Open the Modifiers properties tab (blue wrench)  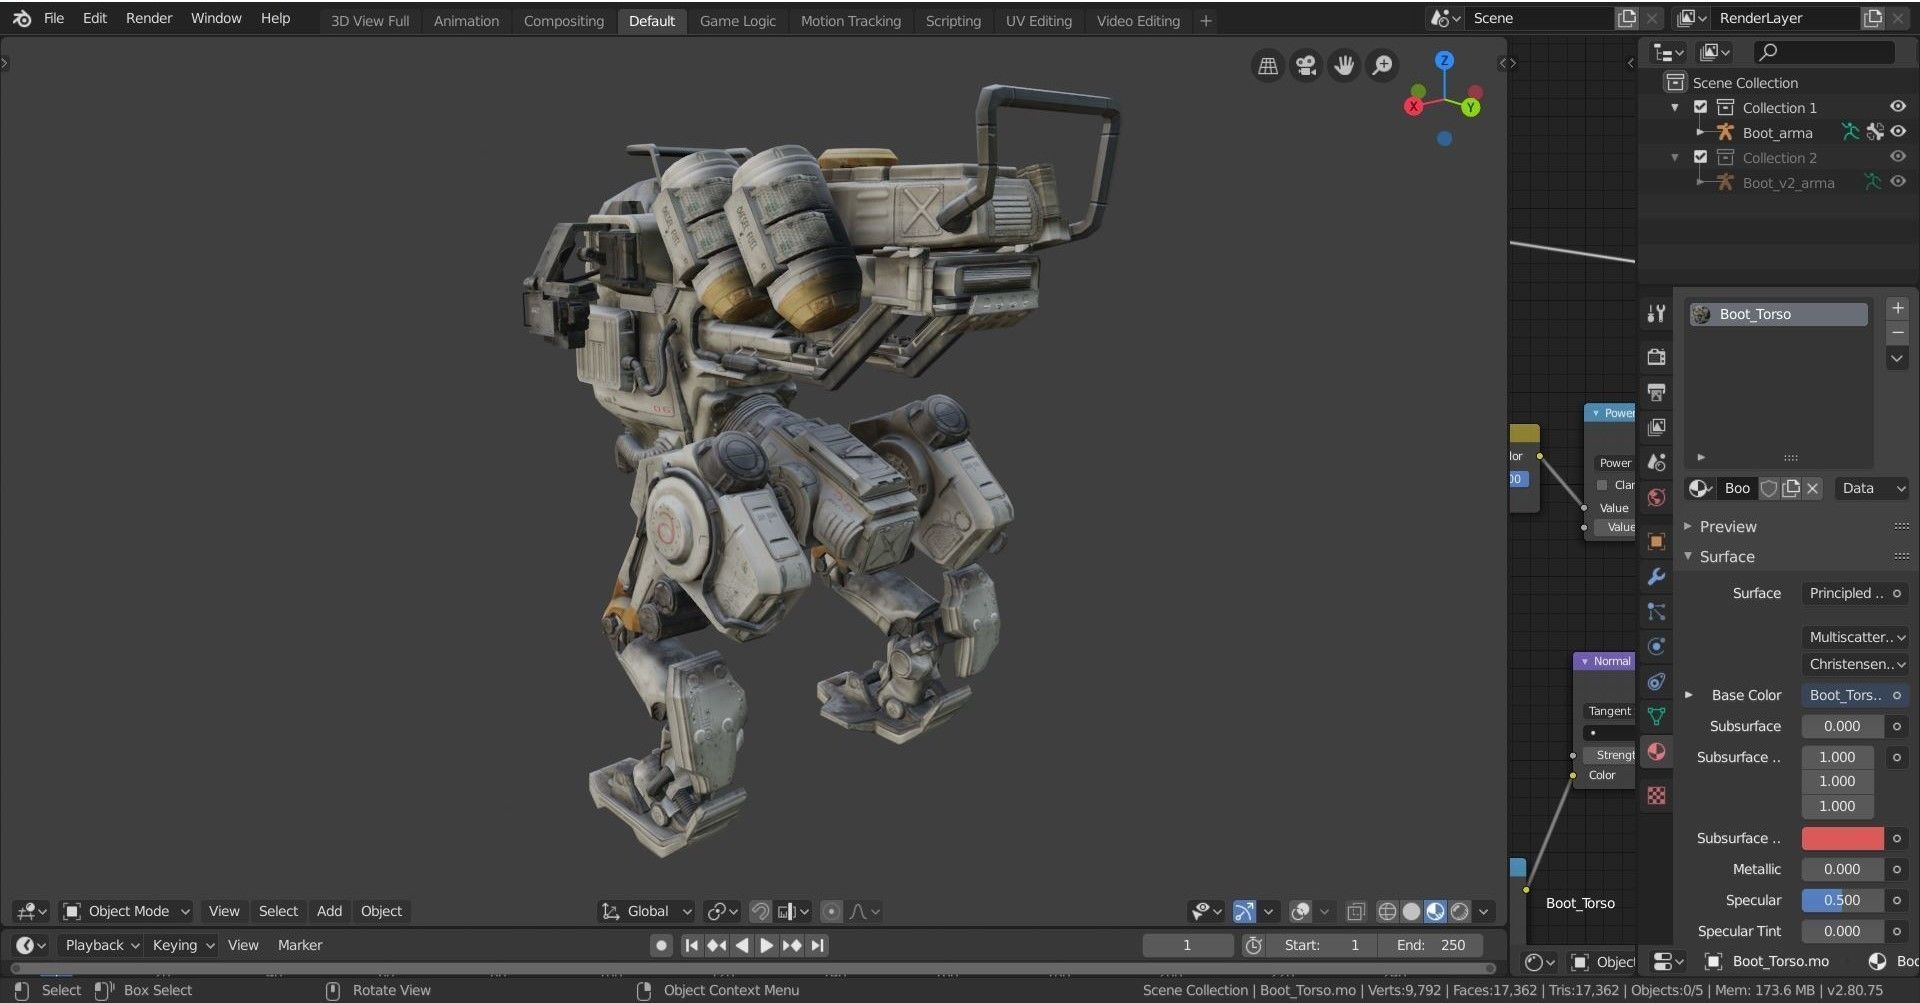pos(1656,576)
